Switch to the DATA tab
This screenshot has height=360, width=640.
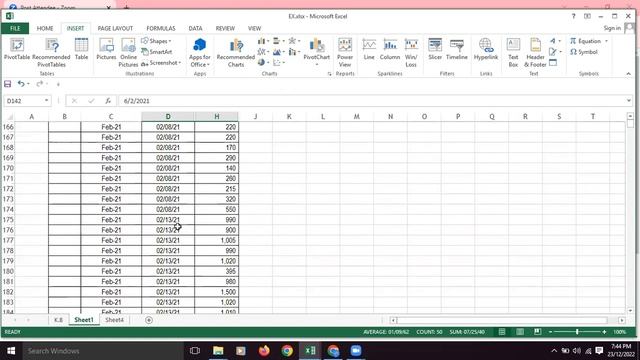pyautogui.click(x=195, y=28)
